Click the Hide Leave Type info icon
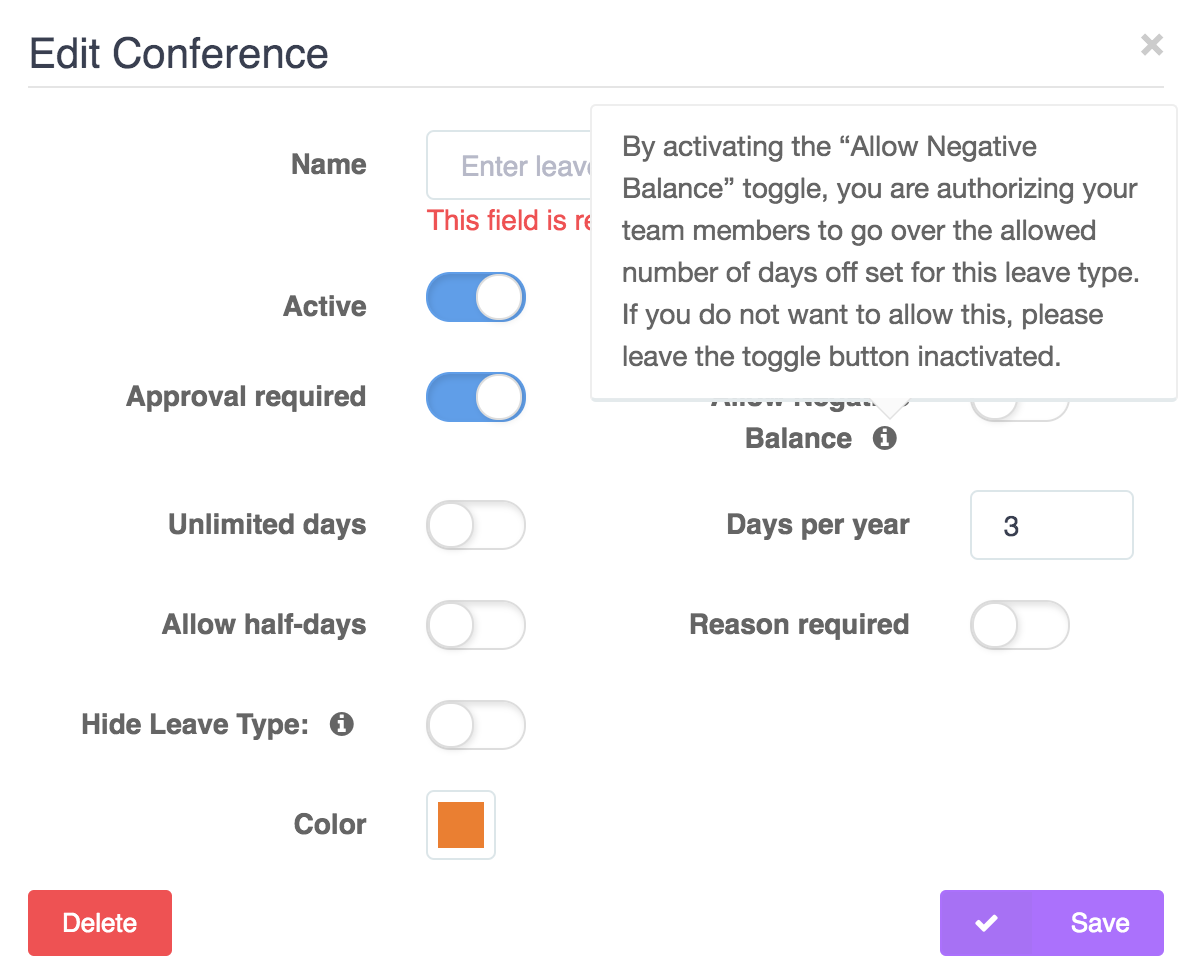 click(x=341, y=724)
